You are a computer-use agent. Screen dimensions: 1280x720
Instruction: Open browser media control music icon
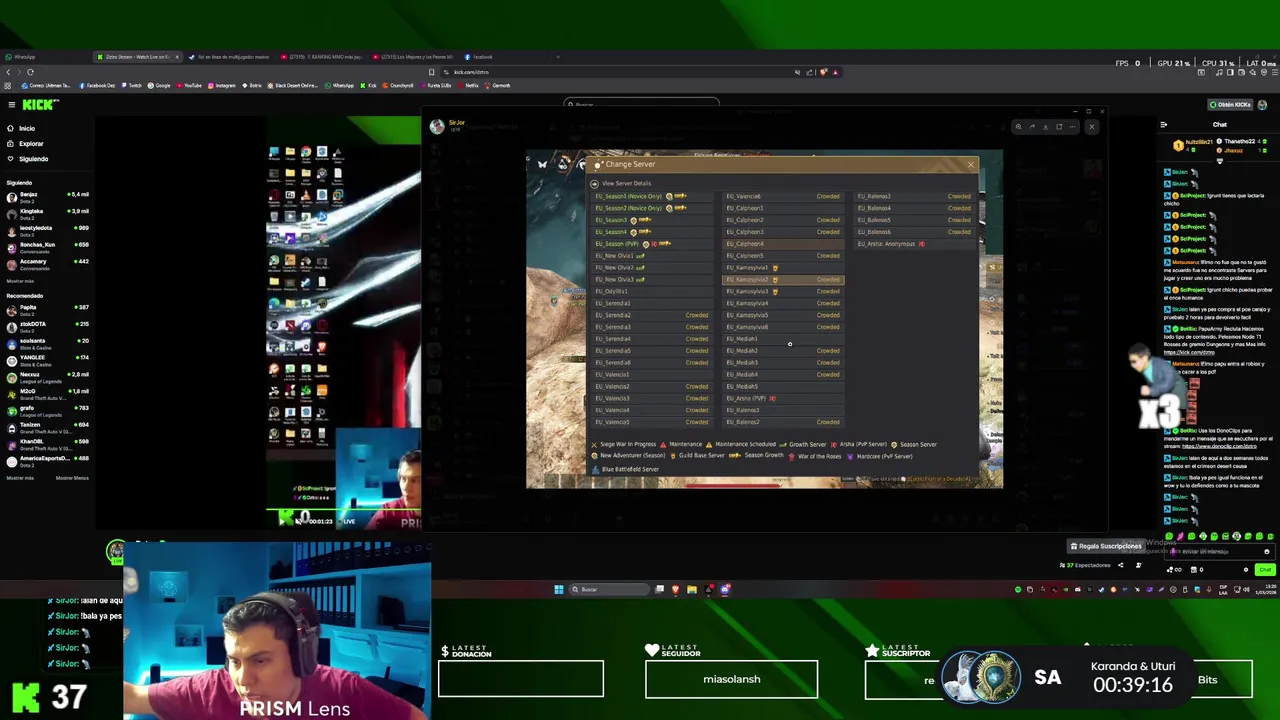coord(1221,72)
